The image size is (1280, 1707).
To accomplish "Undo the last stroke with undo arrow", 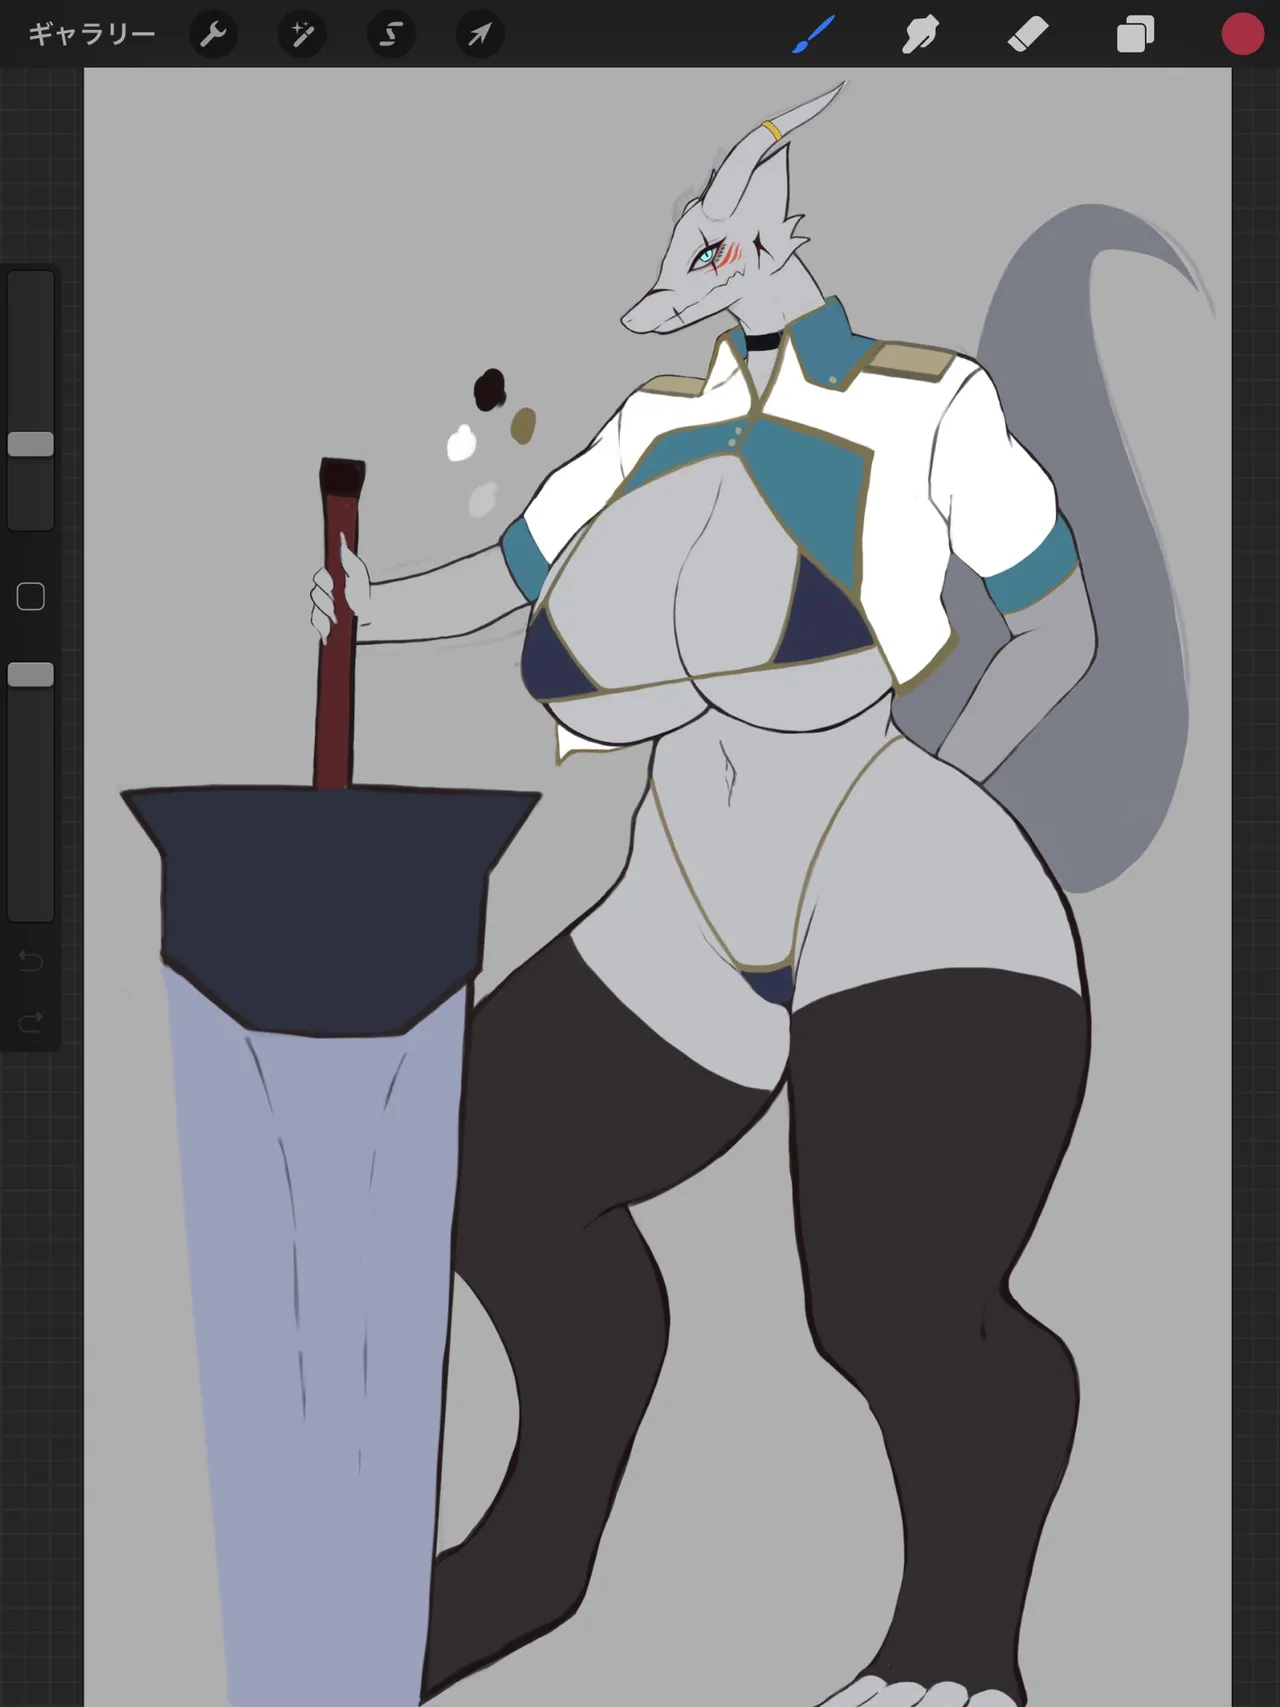I will pyautogui.click(x=31, y=961).
